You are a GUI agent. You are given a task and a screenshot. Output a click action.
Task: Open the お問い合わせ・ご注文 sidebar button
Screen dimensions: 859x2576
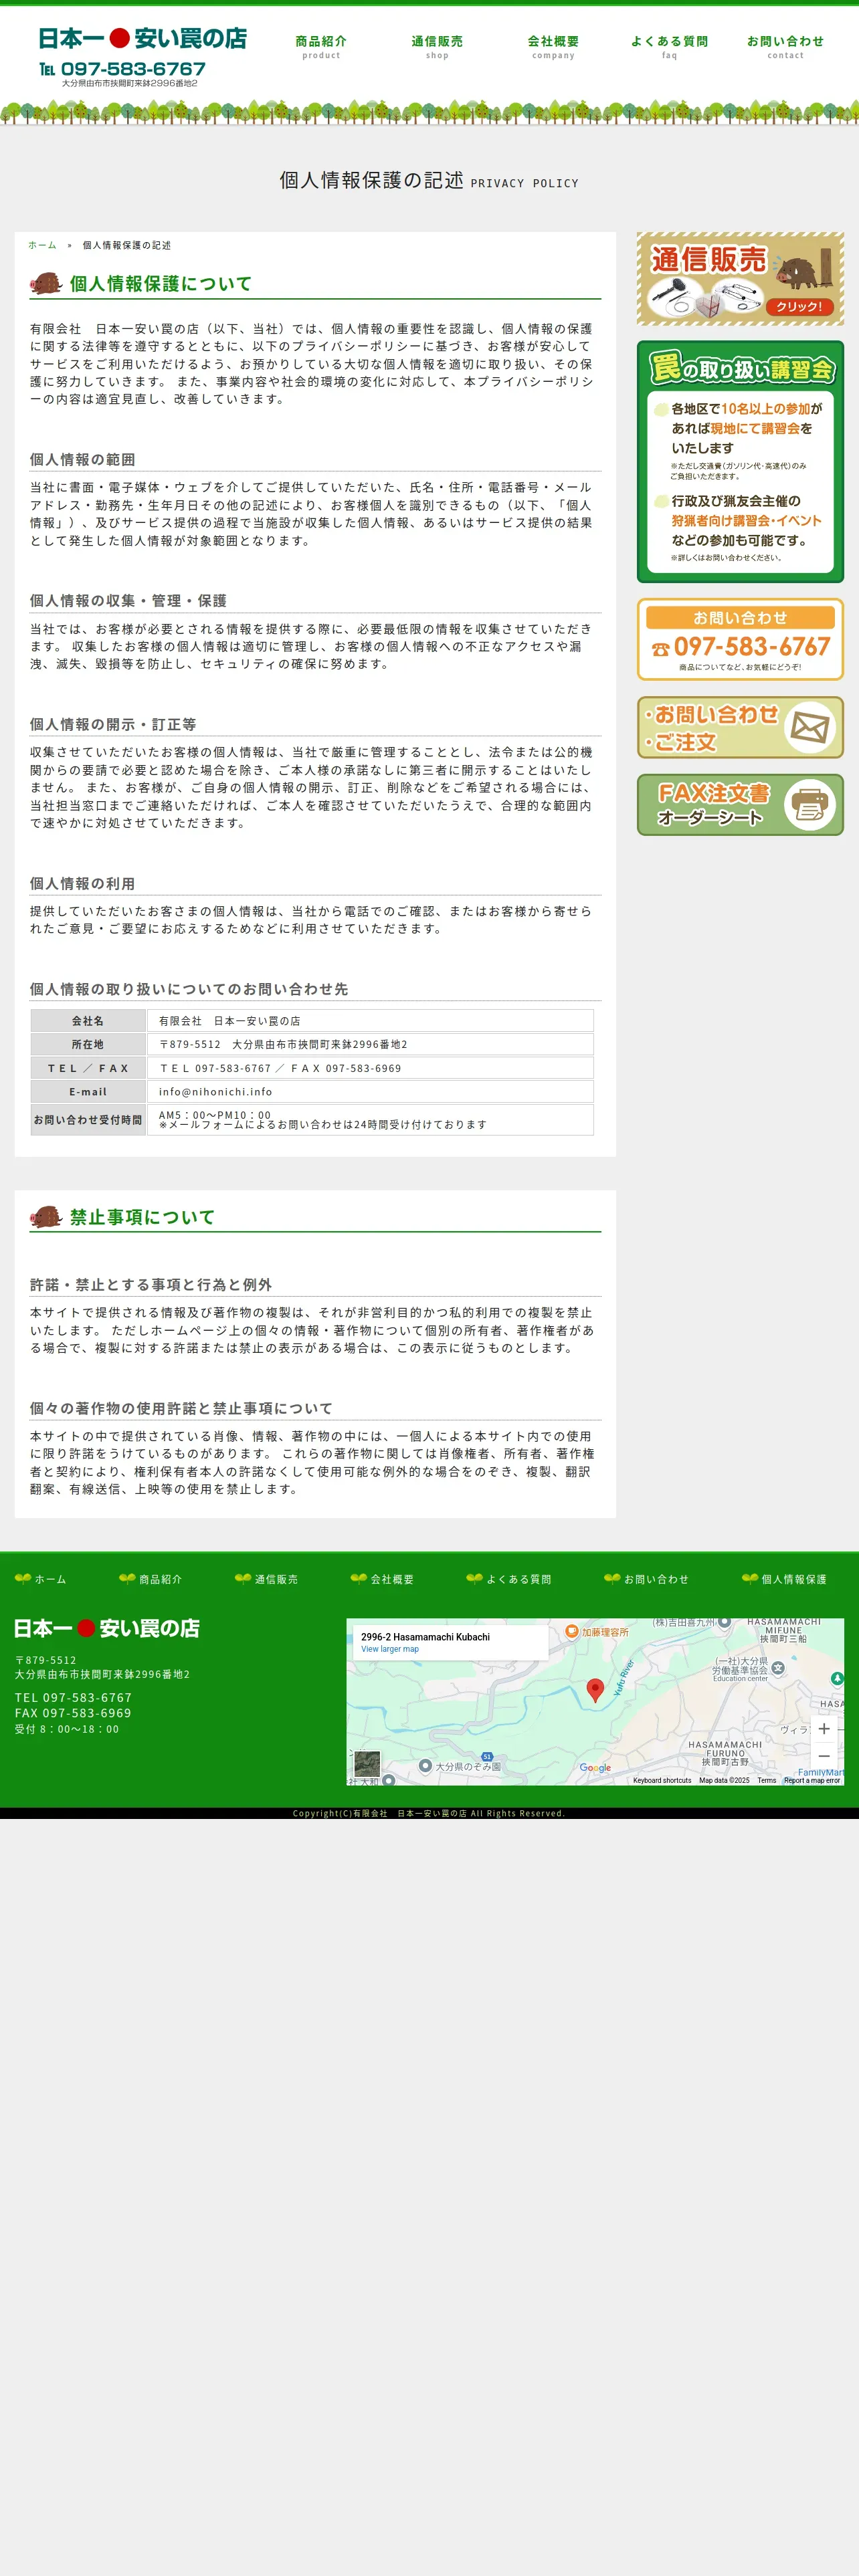pos(740,727)
